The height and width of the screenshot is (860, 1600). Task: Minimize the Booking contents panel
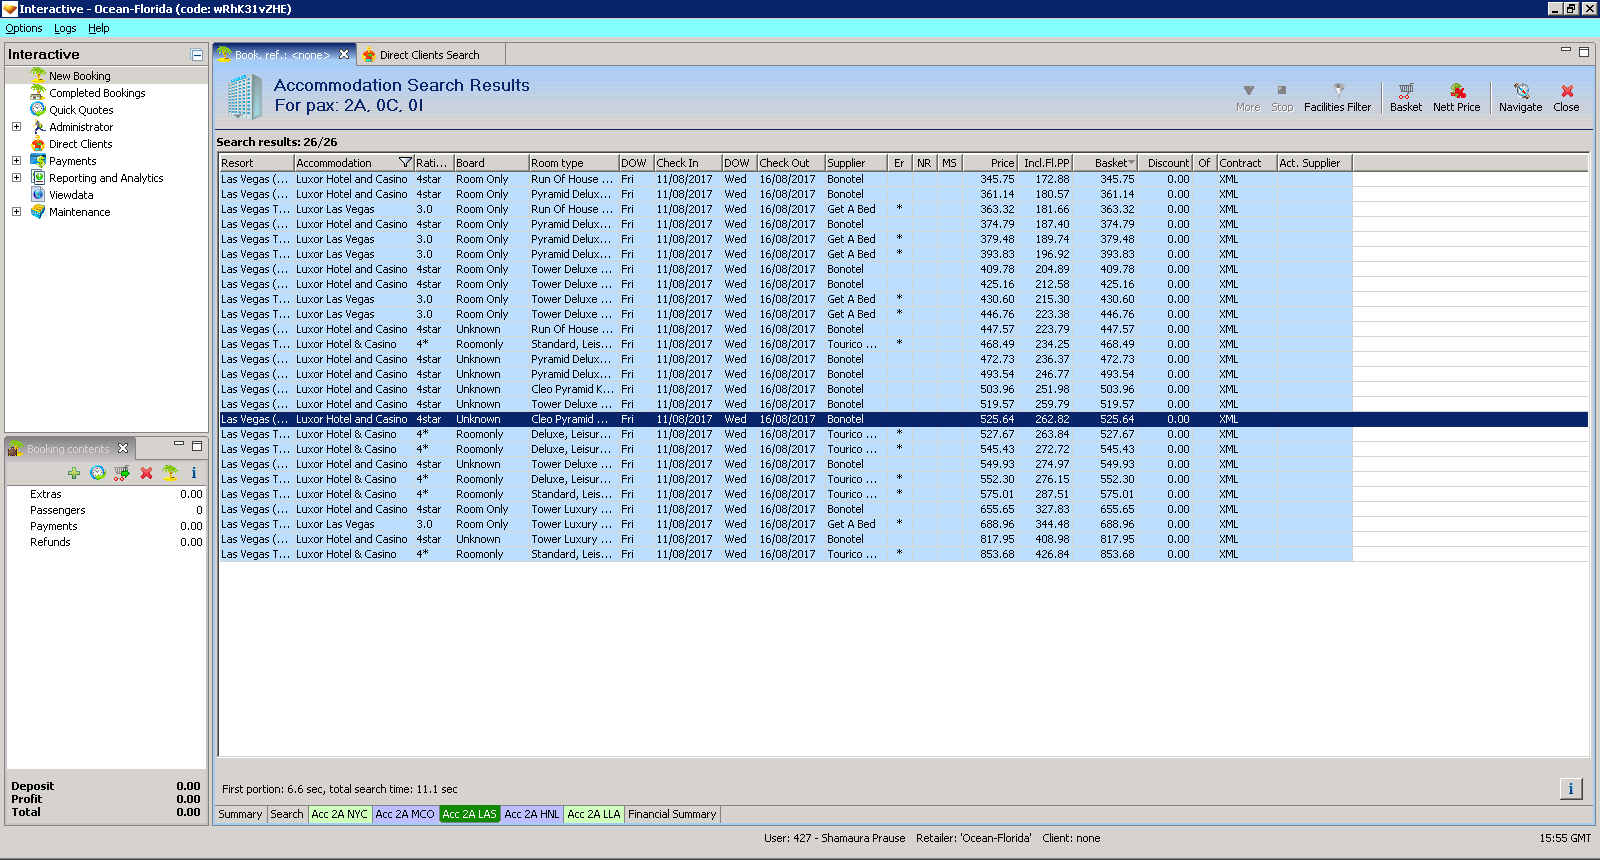pyautogui.click(x=179, y=445)
